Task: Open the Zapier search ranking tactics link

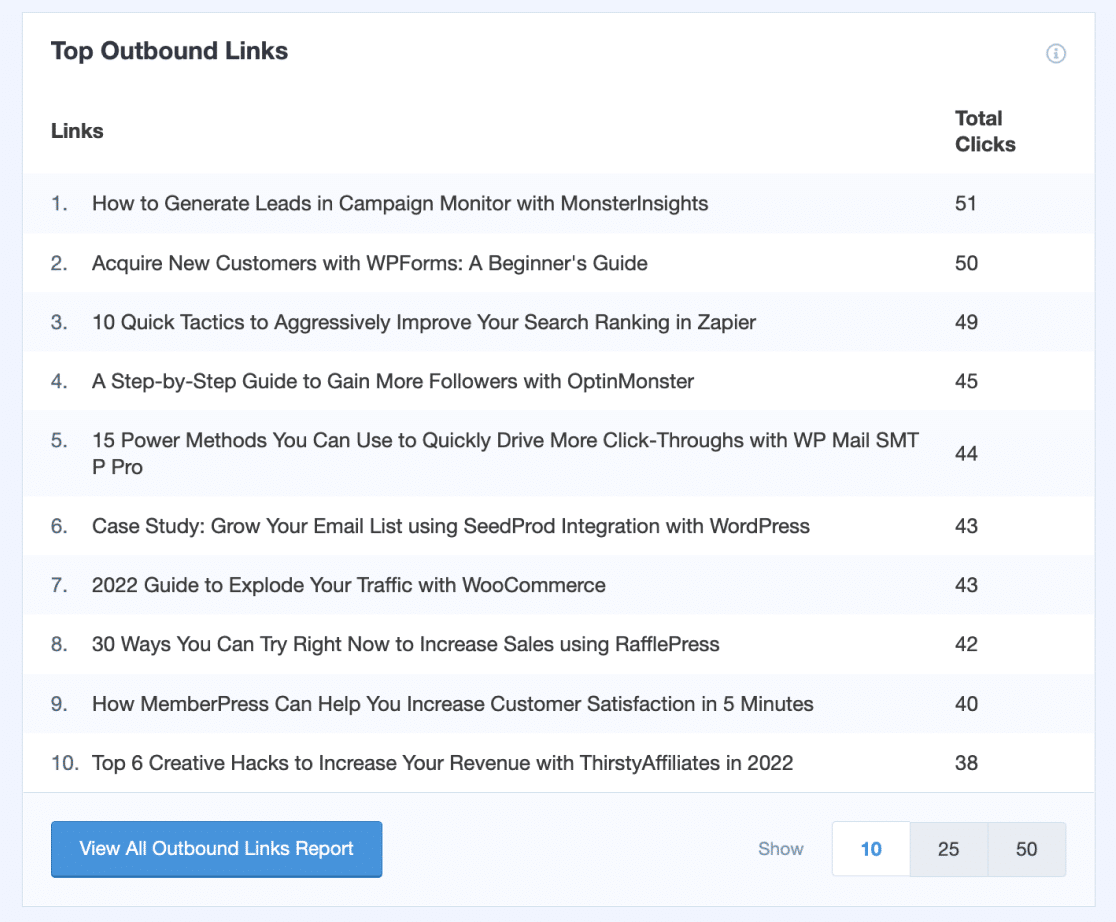Action: (x=424, y=322)
